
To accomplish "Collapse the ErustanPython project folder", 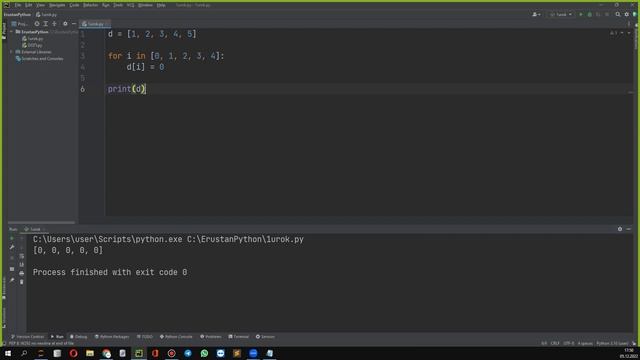I will click(x=12, y=31).
